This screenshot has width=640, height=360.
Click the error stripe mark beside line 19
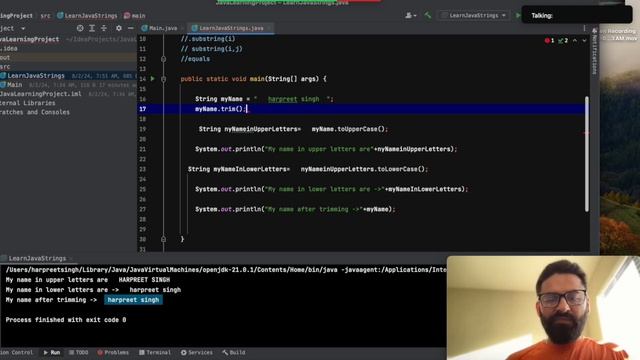[x=586, y=133]
